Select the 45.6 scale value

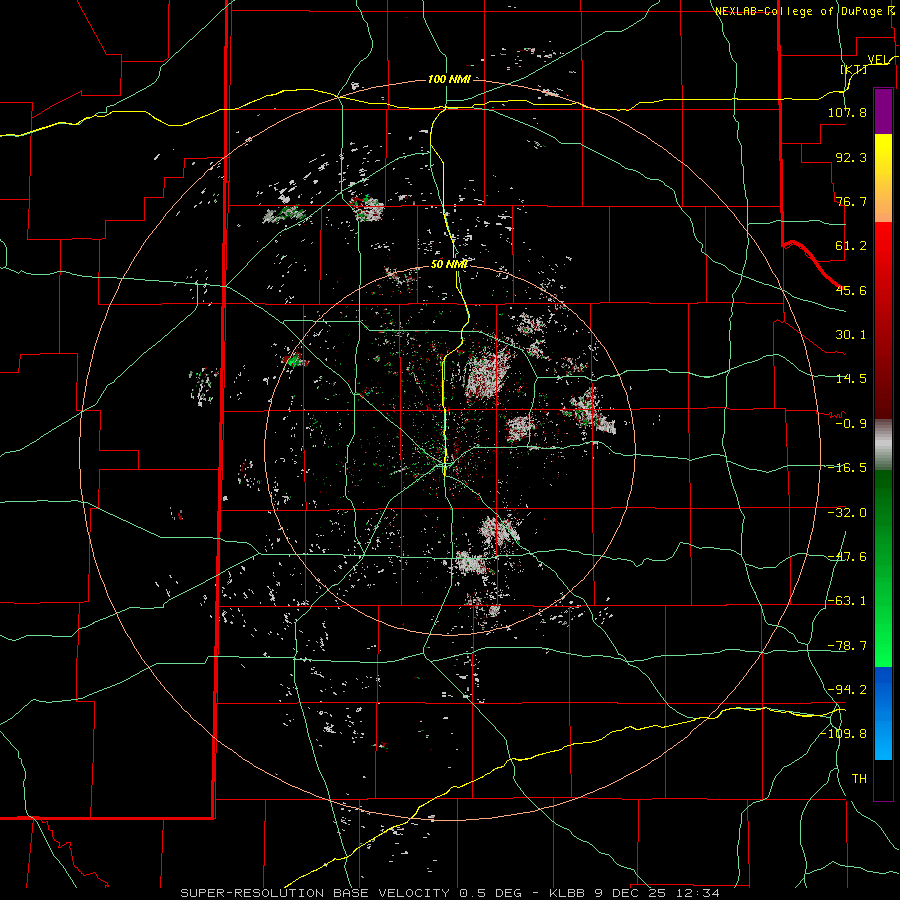(x=851, y=290)
